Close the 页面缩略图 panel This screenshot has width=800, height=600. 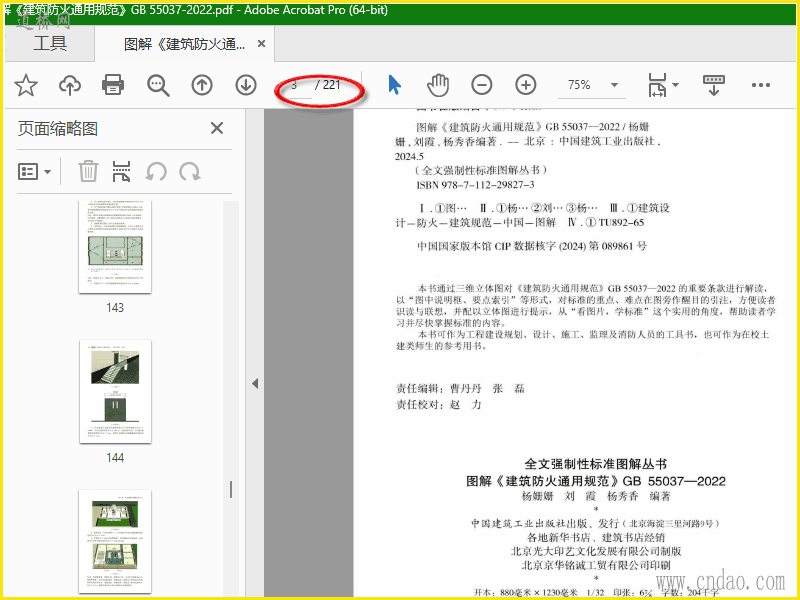217,128
